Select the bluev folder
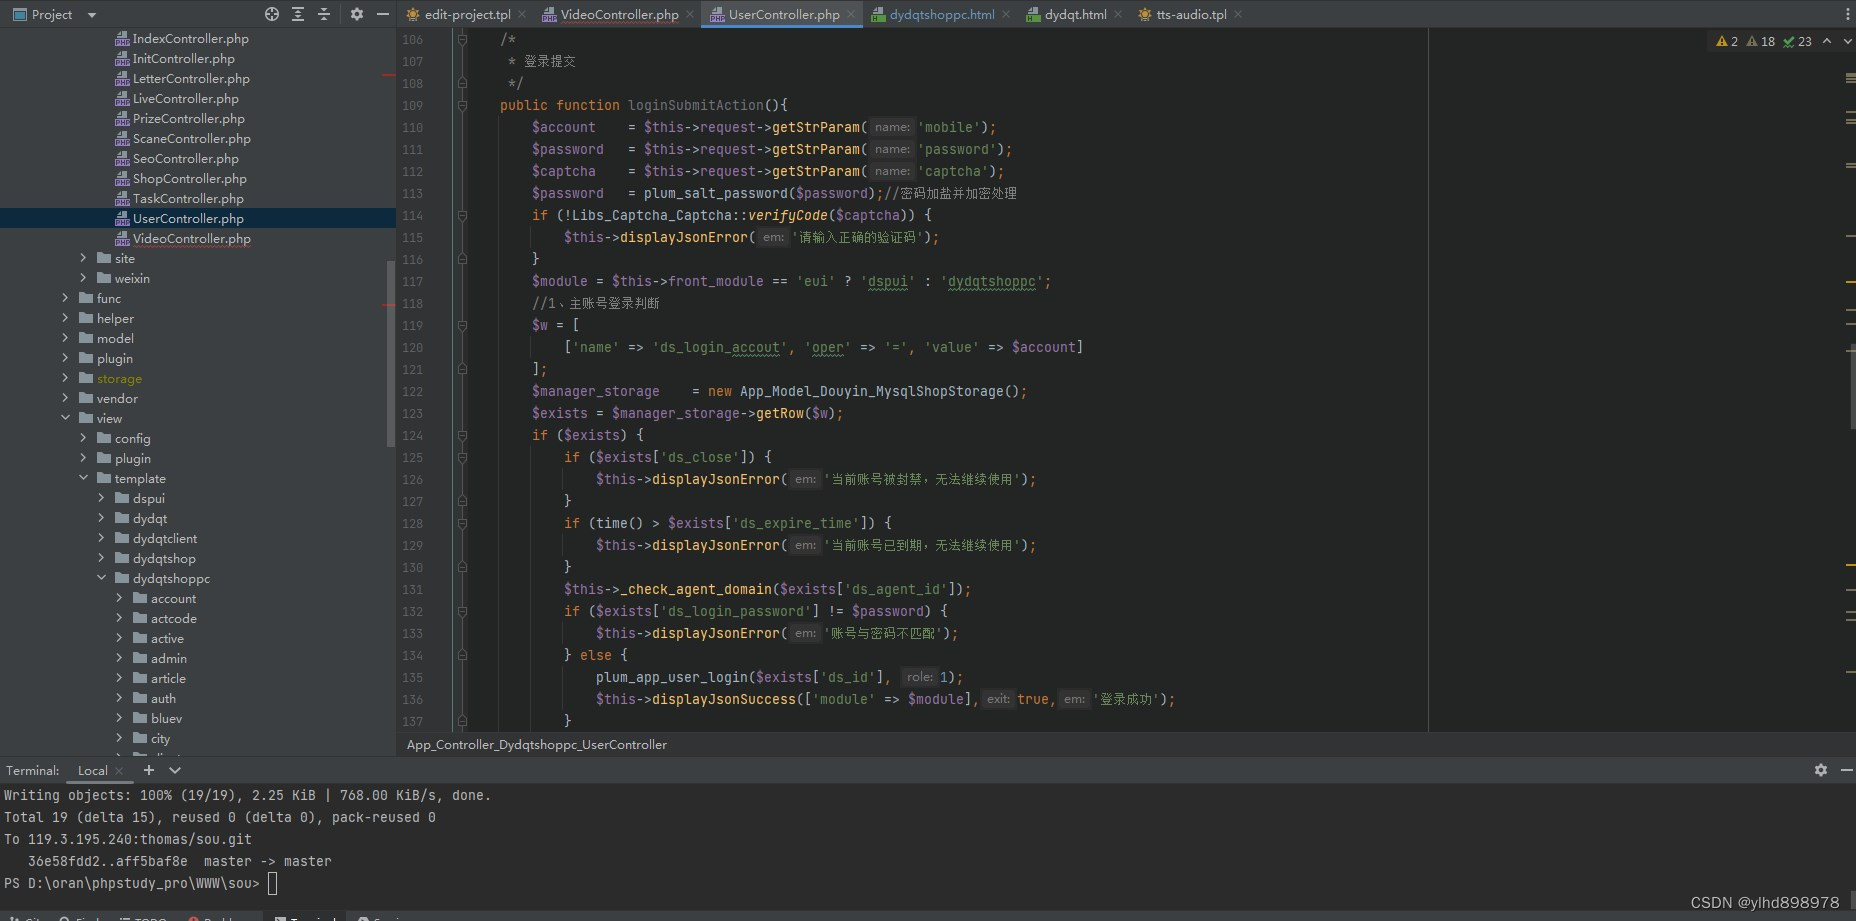 [157, 718]
